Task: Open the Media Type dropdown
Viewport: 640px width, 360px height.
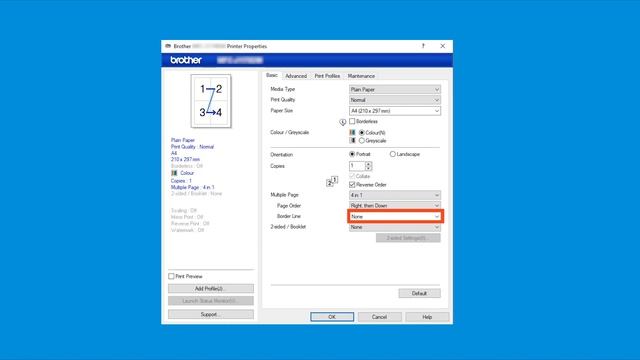Action: click(395, 89)
